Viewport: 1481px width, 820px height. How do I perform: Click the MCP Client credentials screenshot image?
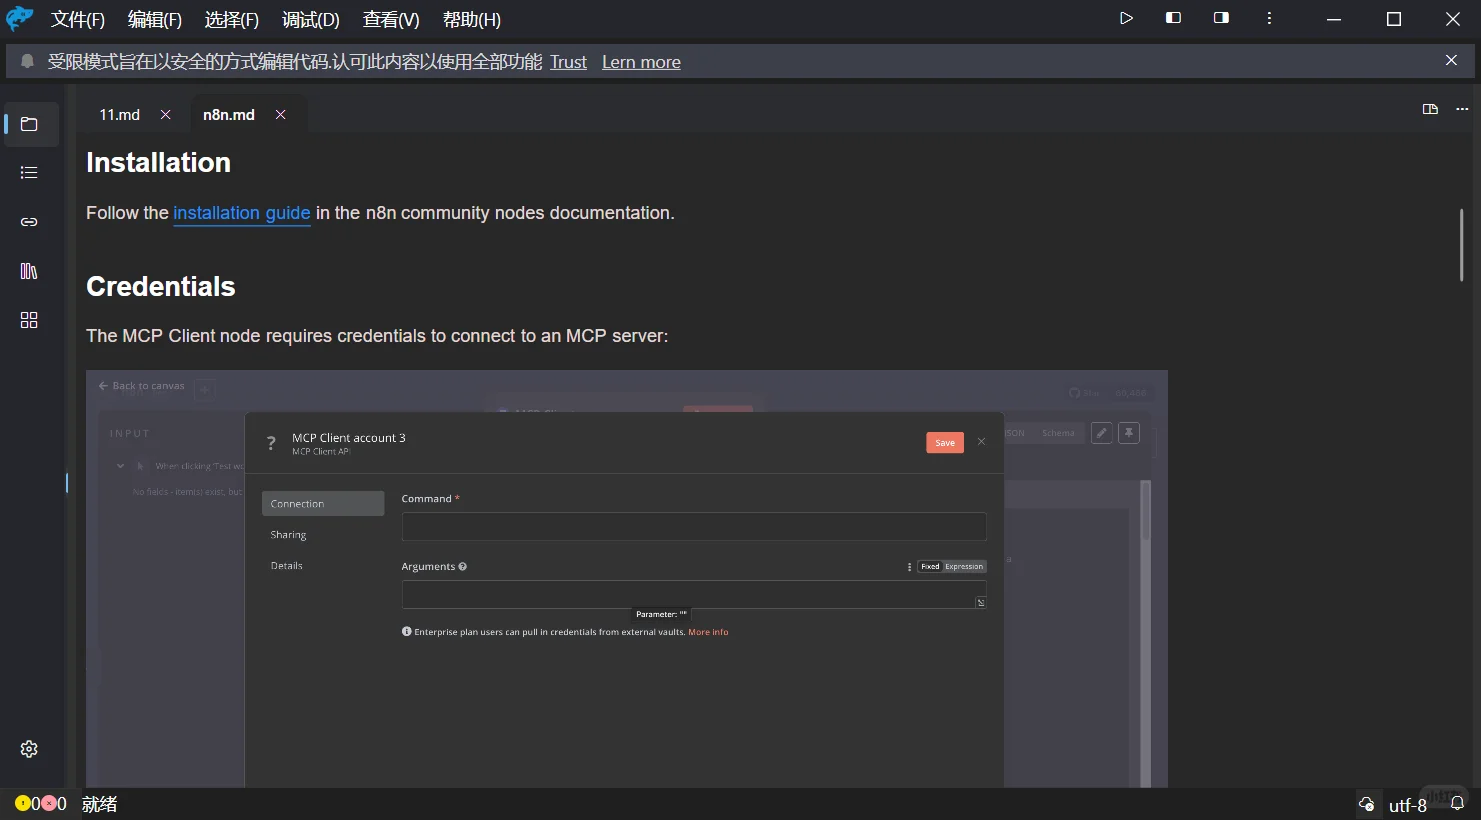click(627, 578)
